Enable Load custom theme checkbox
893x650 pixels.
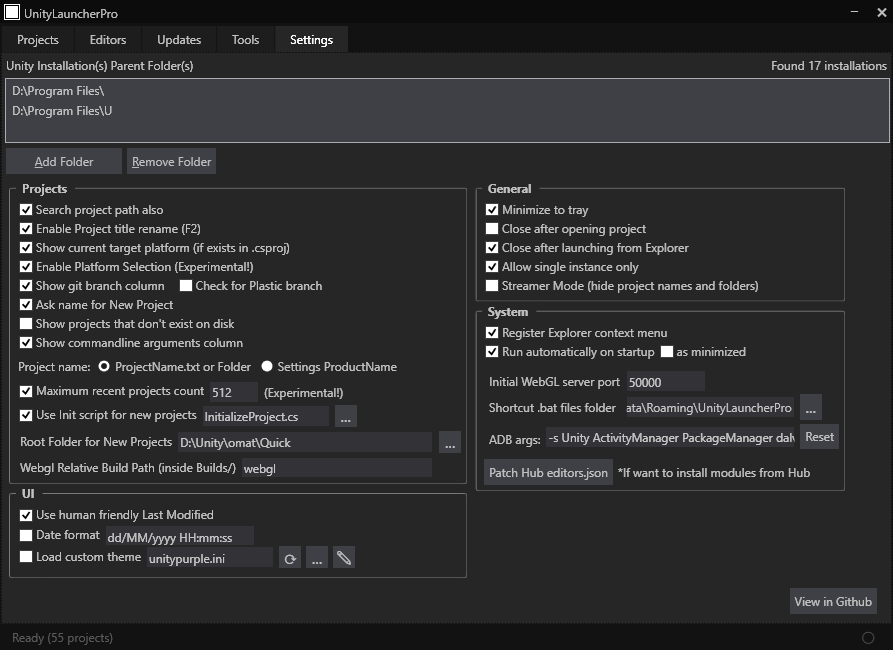[x=26, y=557]
